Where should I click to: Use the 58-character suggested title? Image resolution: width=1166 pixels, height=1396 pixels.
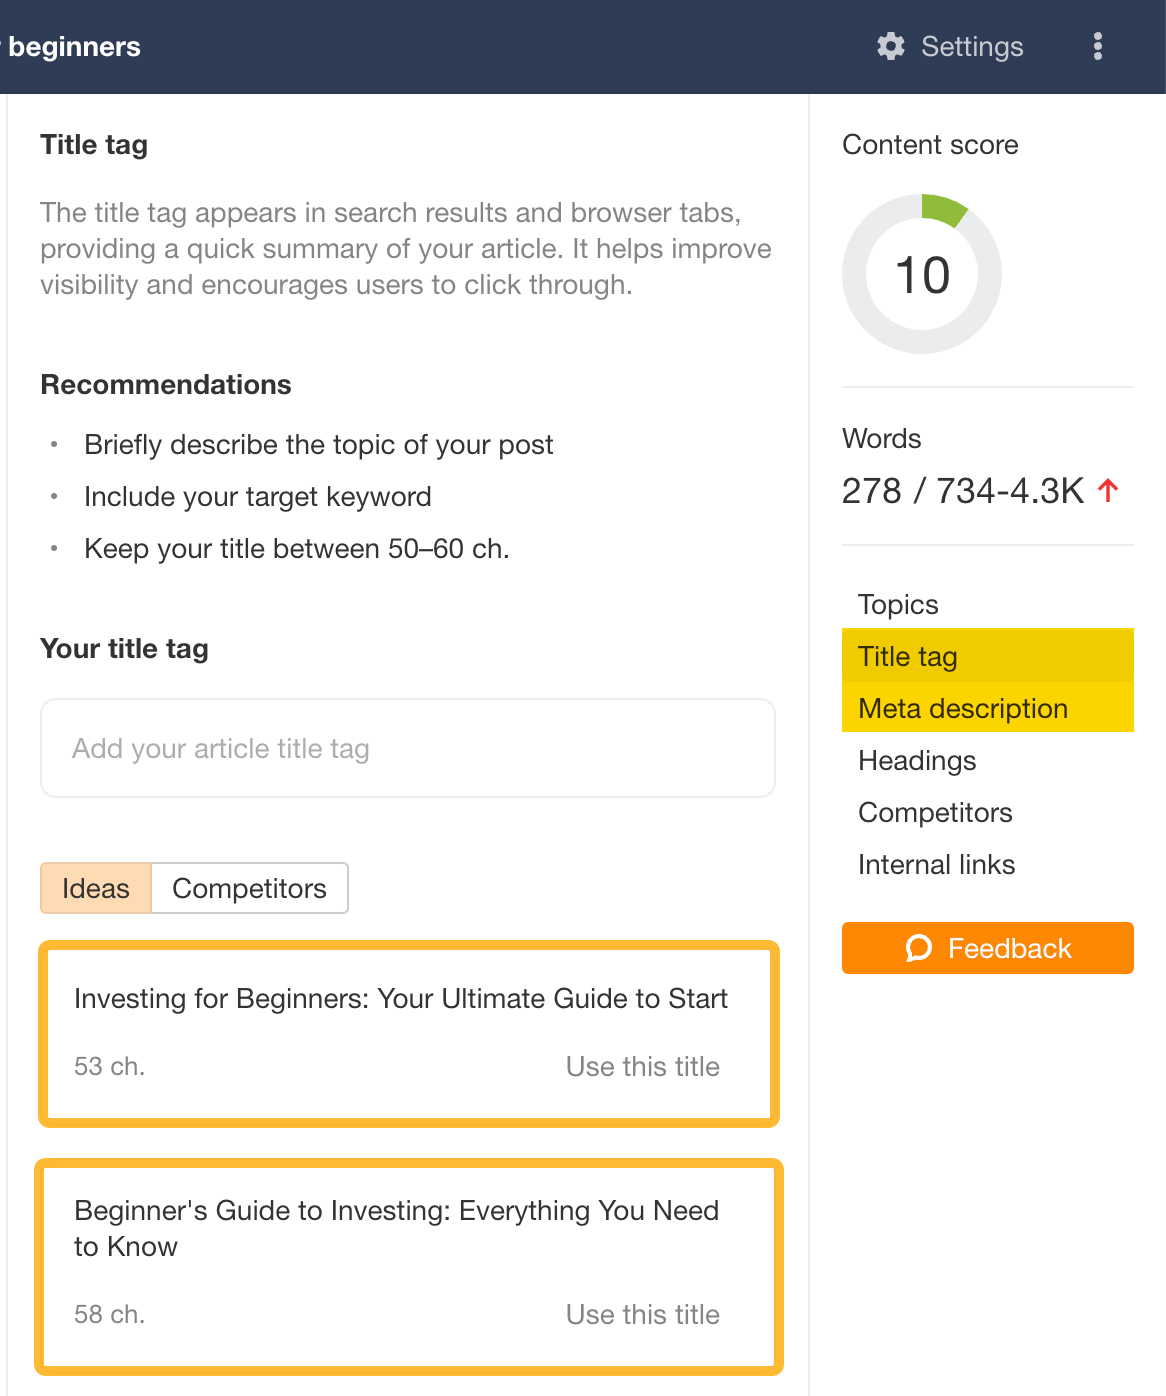(643, 1314)
